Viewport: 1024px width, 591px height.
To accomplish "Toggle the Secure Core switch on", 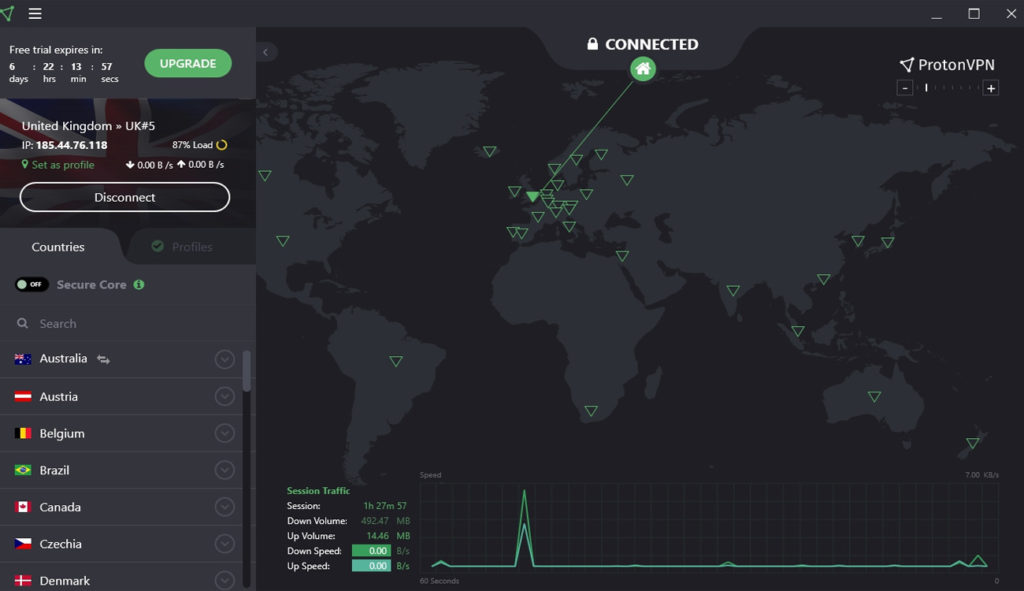I will [31, 285].
